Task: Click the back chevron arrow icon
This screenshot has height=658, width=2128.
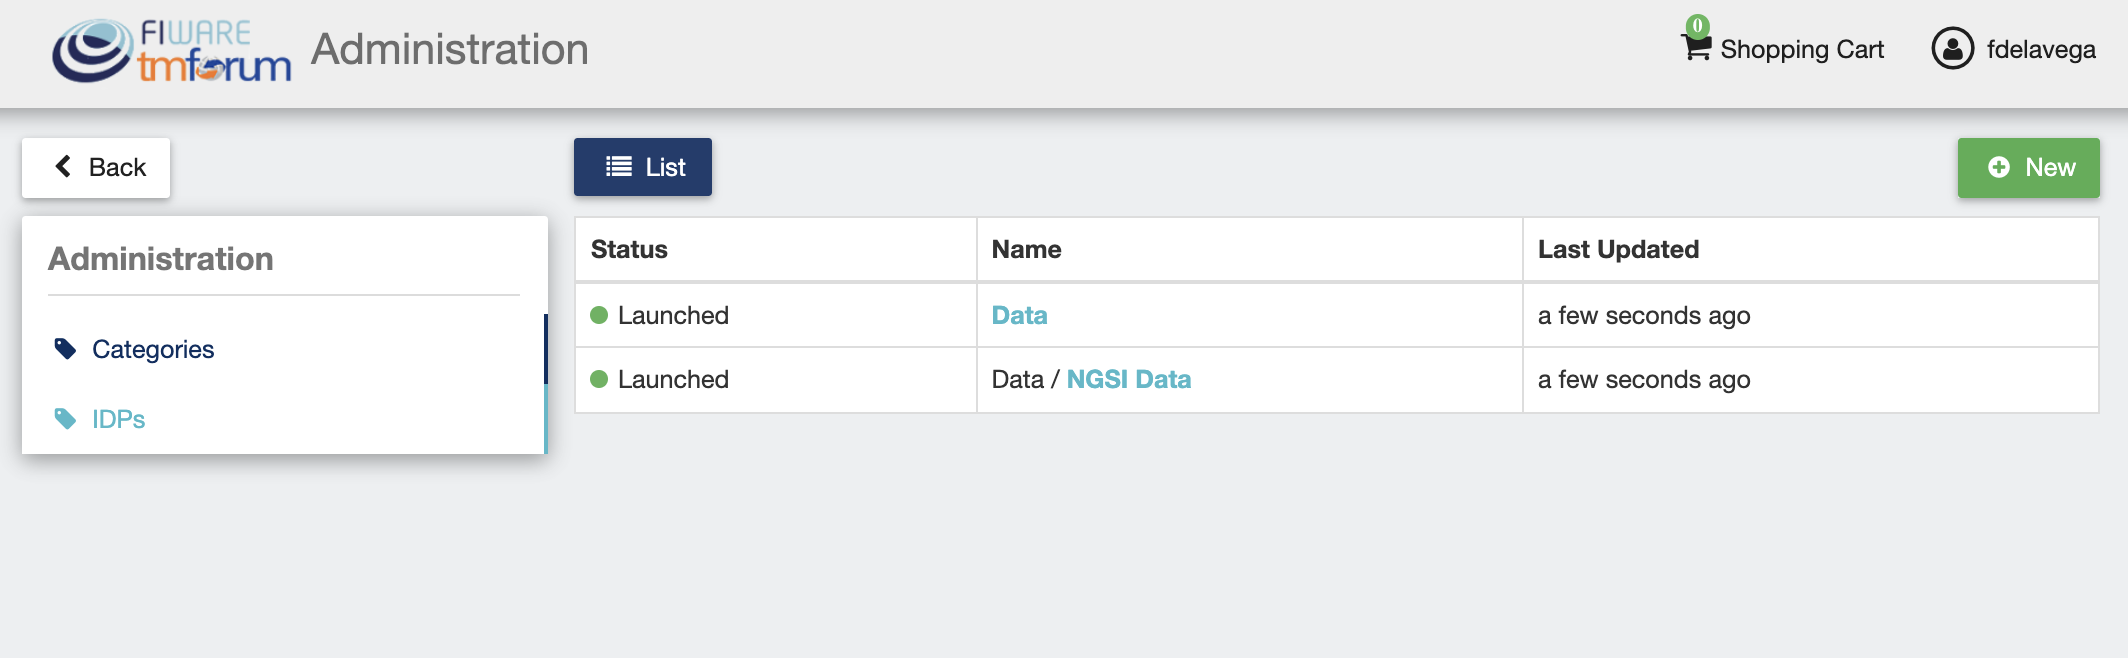Action: click(x=63, y=166)
